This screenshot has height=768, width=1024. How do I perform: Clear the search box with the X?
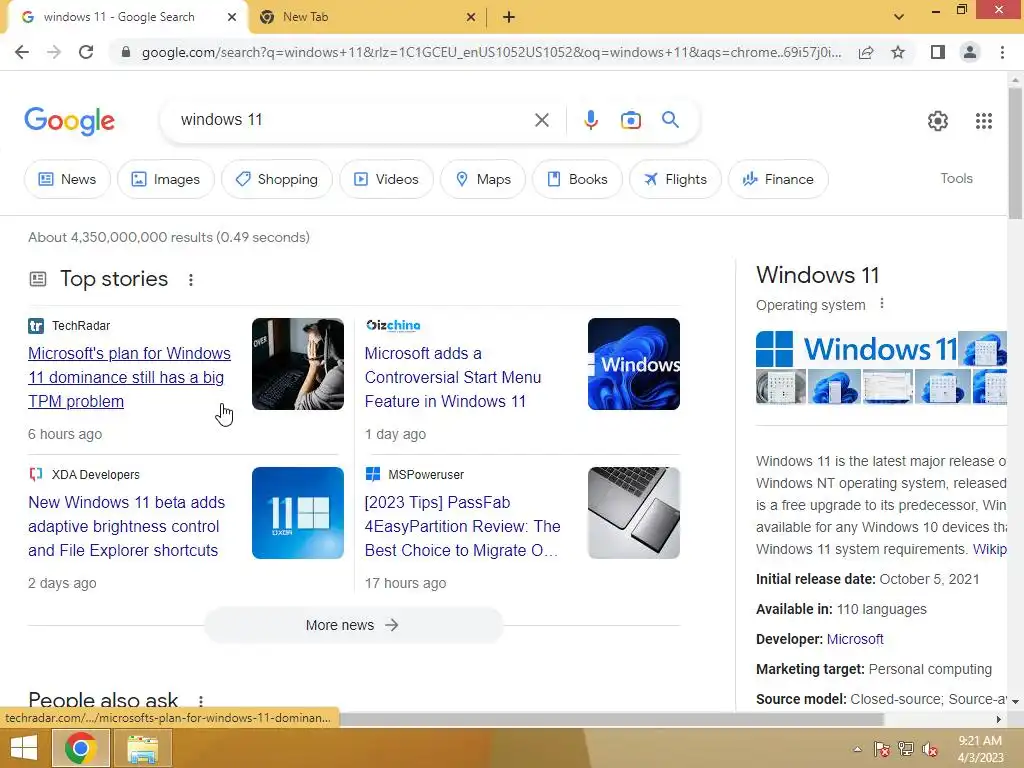tap(541, 120)
